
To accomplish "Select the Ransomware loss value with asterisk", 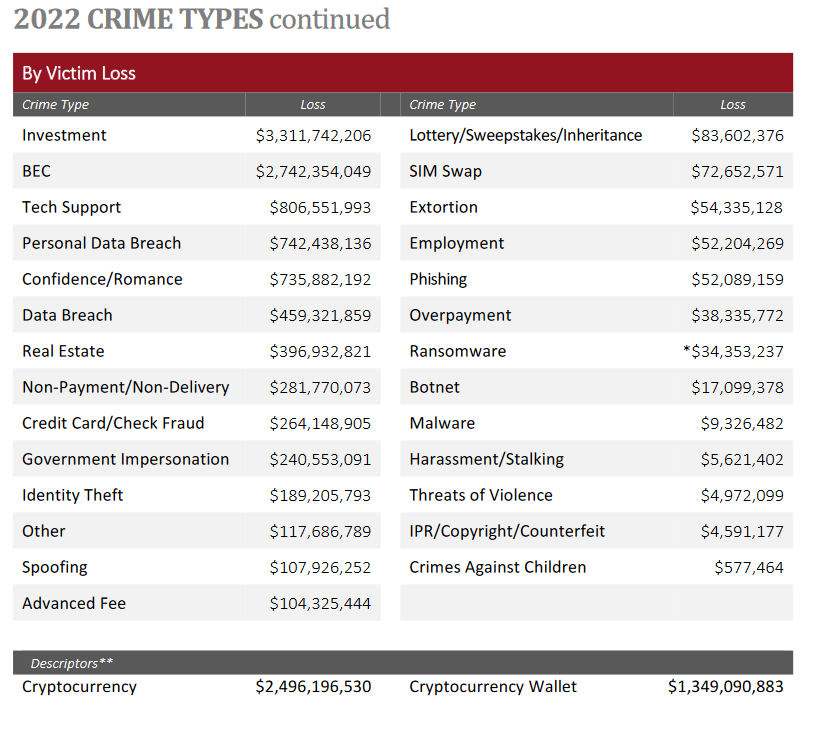I will click(x=731, y=351).
